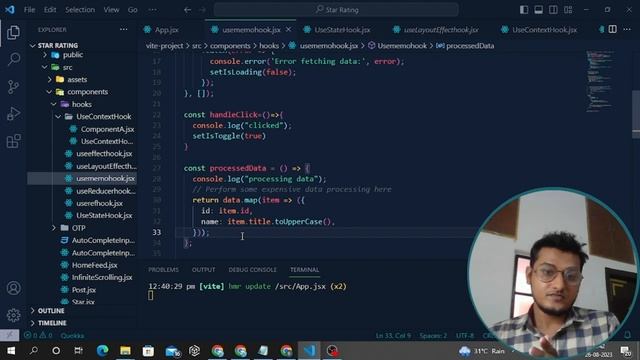Click errors and warnings status indicator
Image resolution: width=640 pixels, height=360 pixels.
[x=38, y=336]
